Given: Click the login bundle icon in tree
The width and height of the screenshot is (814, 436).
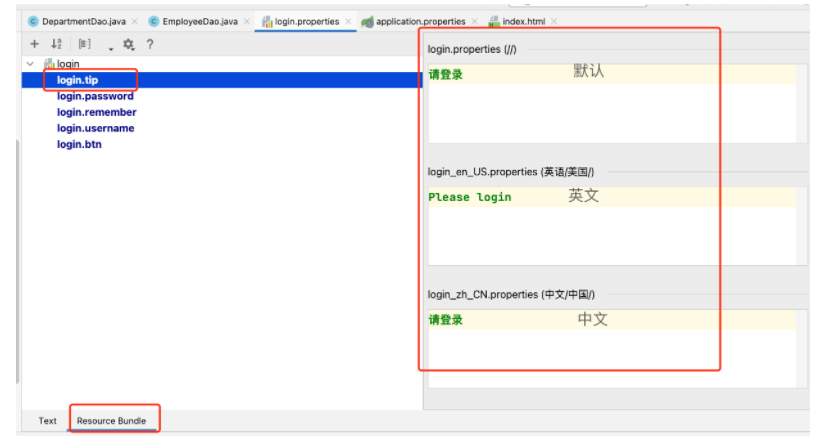Looking at the screenshot, I should (49, 64).
